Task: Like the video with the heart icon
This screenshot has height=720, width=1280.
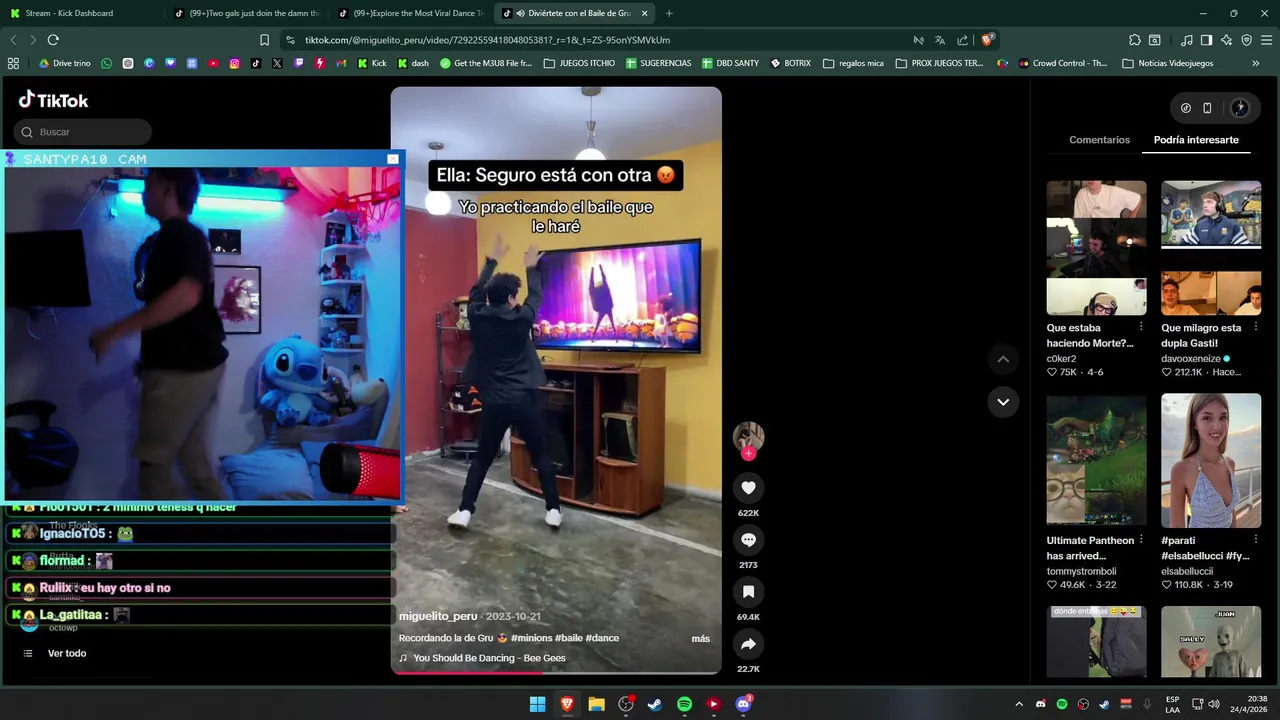Action: point(748,488)
